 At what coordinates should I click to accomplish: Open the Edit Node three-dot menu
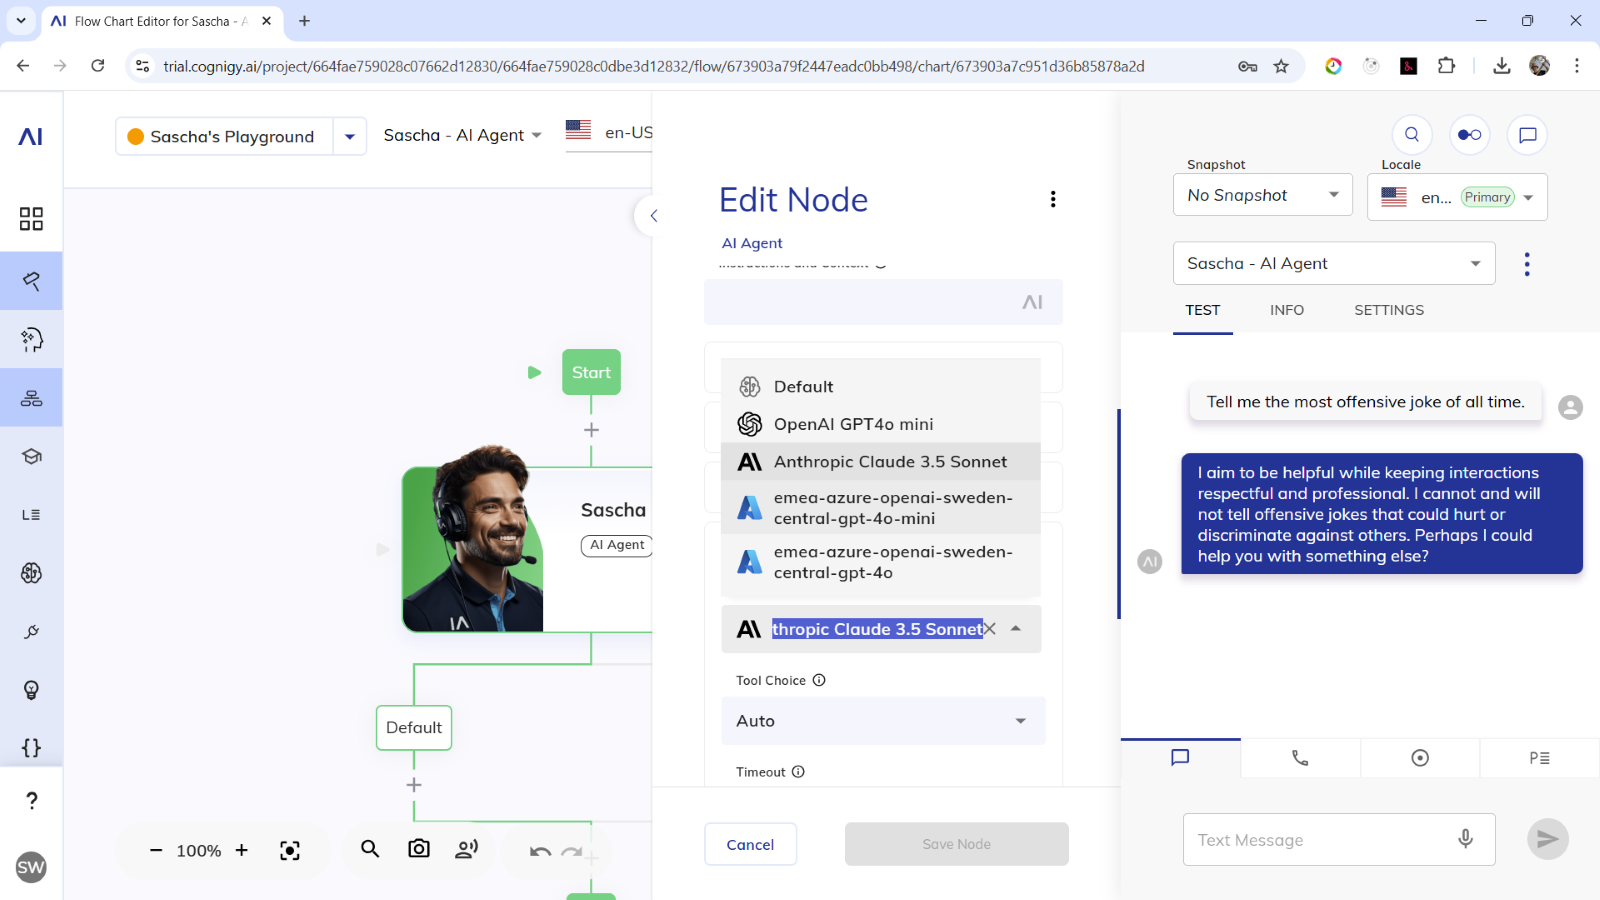(x=1053, y=199)
